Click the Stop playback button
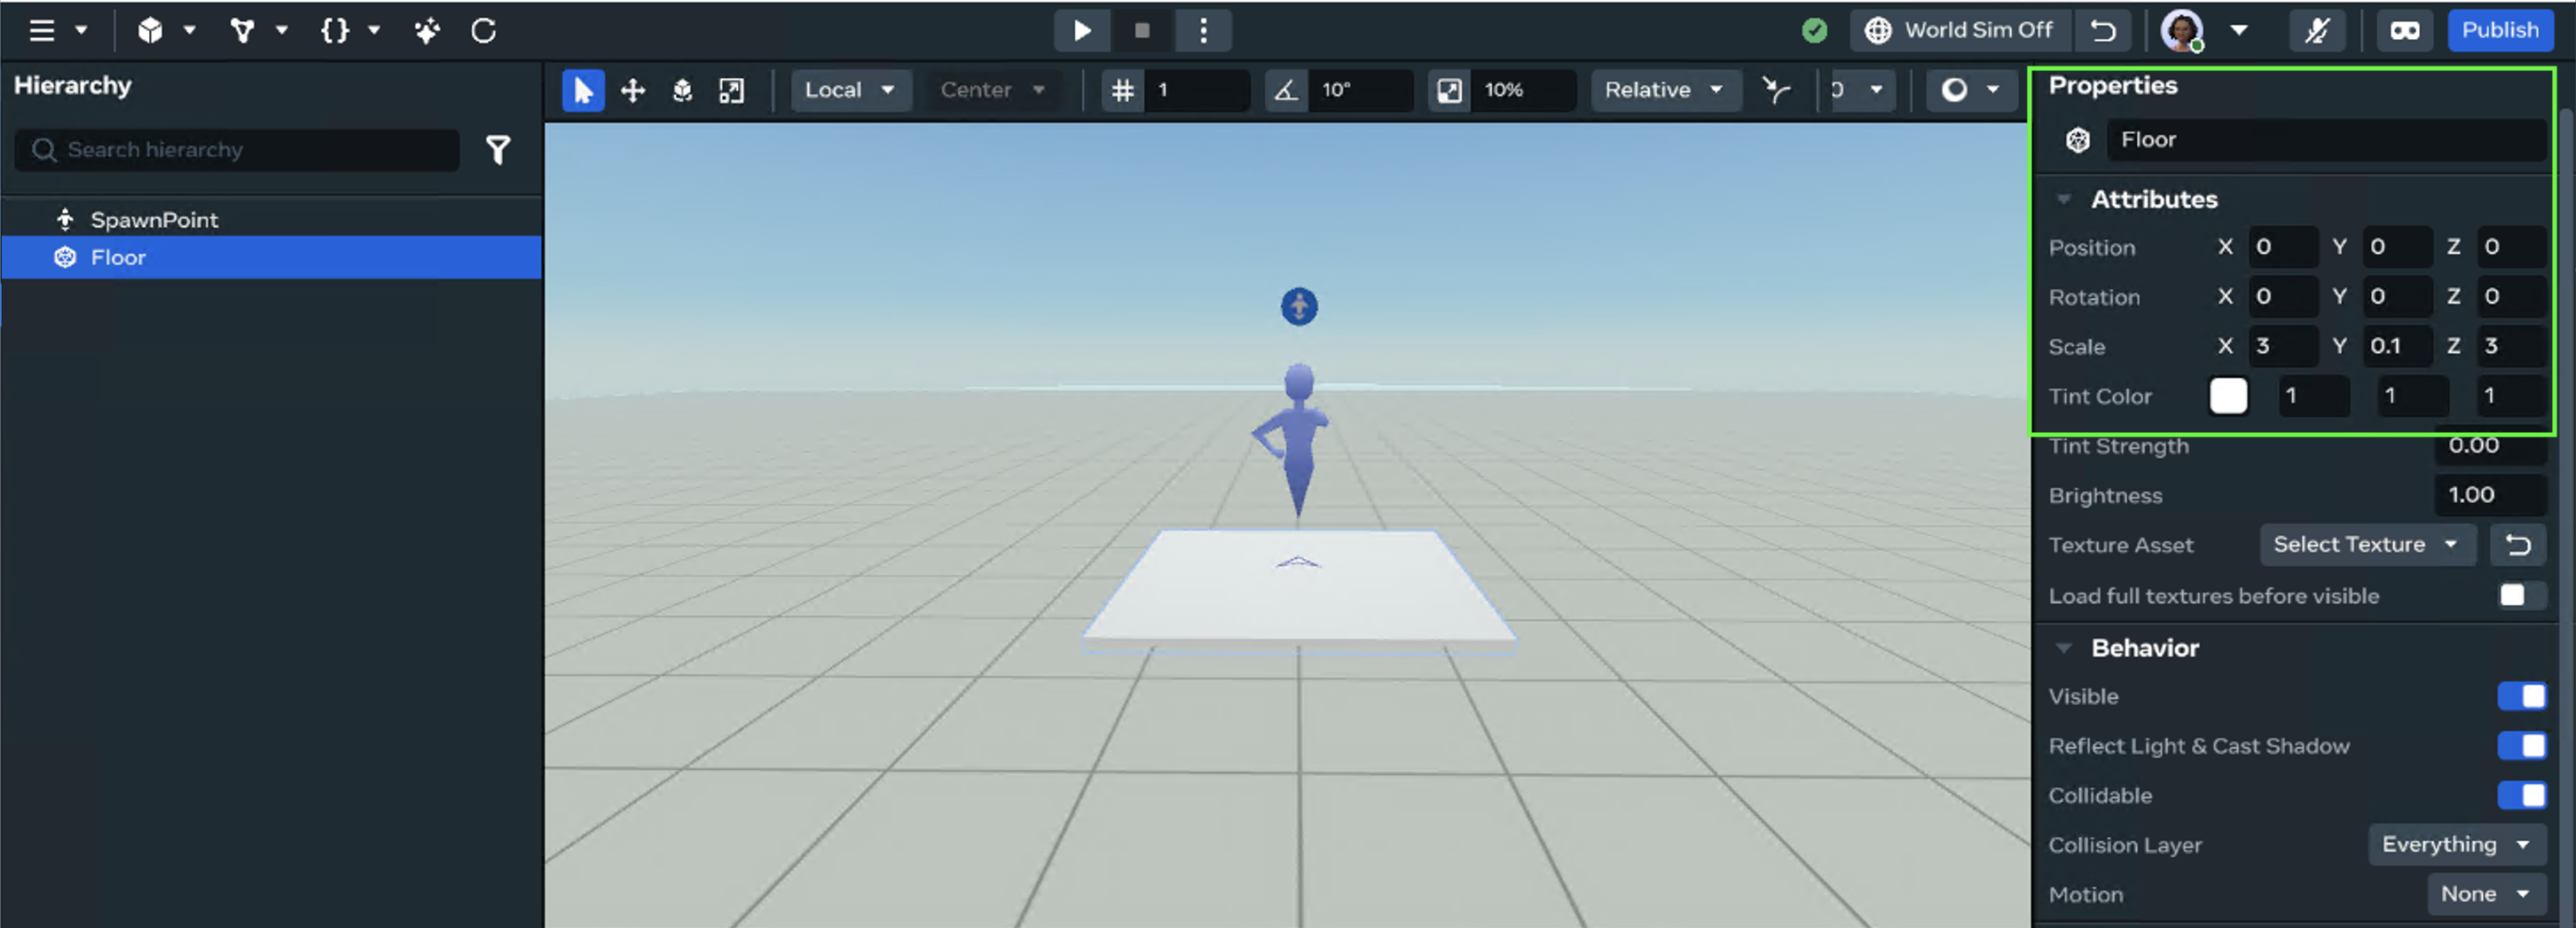Image resolution: width=2576 pixels, height=928 pixels. [x=1141, y=31]
